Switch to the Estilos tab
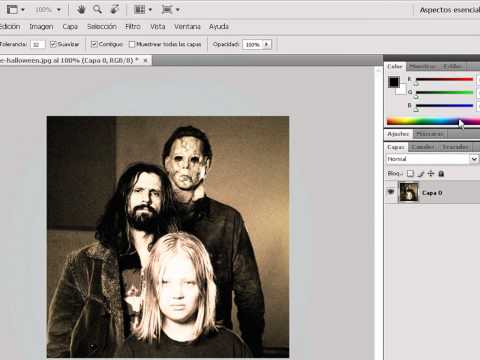Image resolution: width=480 pixels, height=360 pixels. (453, 67)
